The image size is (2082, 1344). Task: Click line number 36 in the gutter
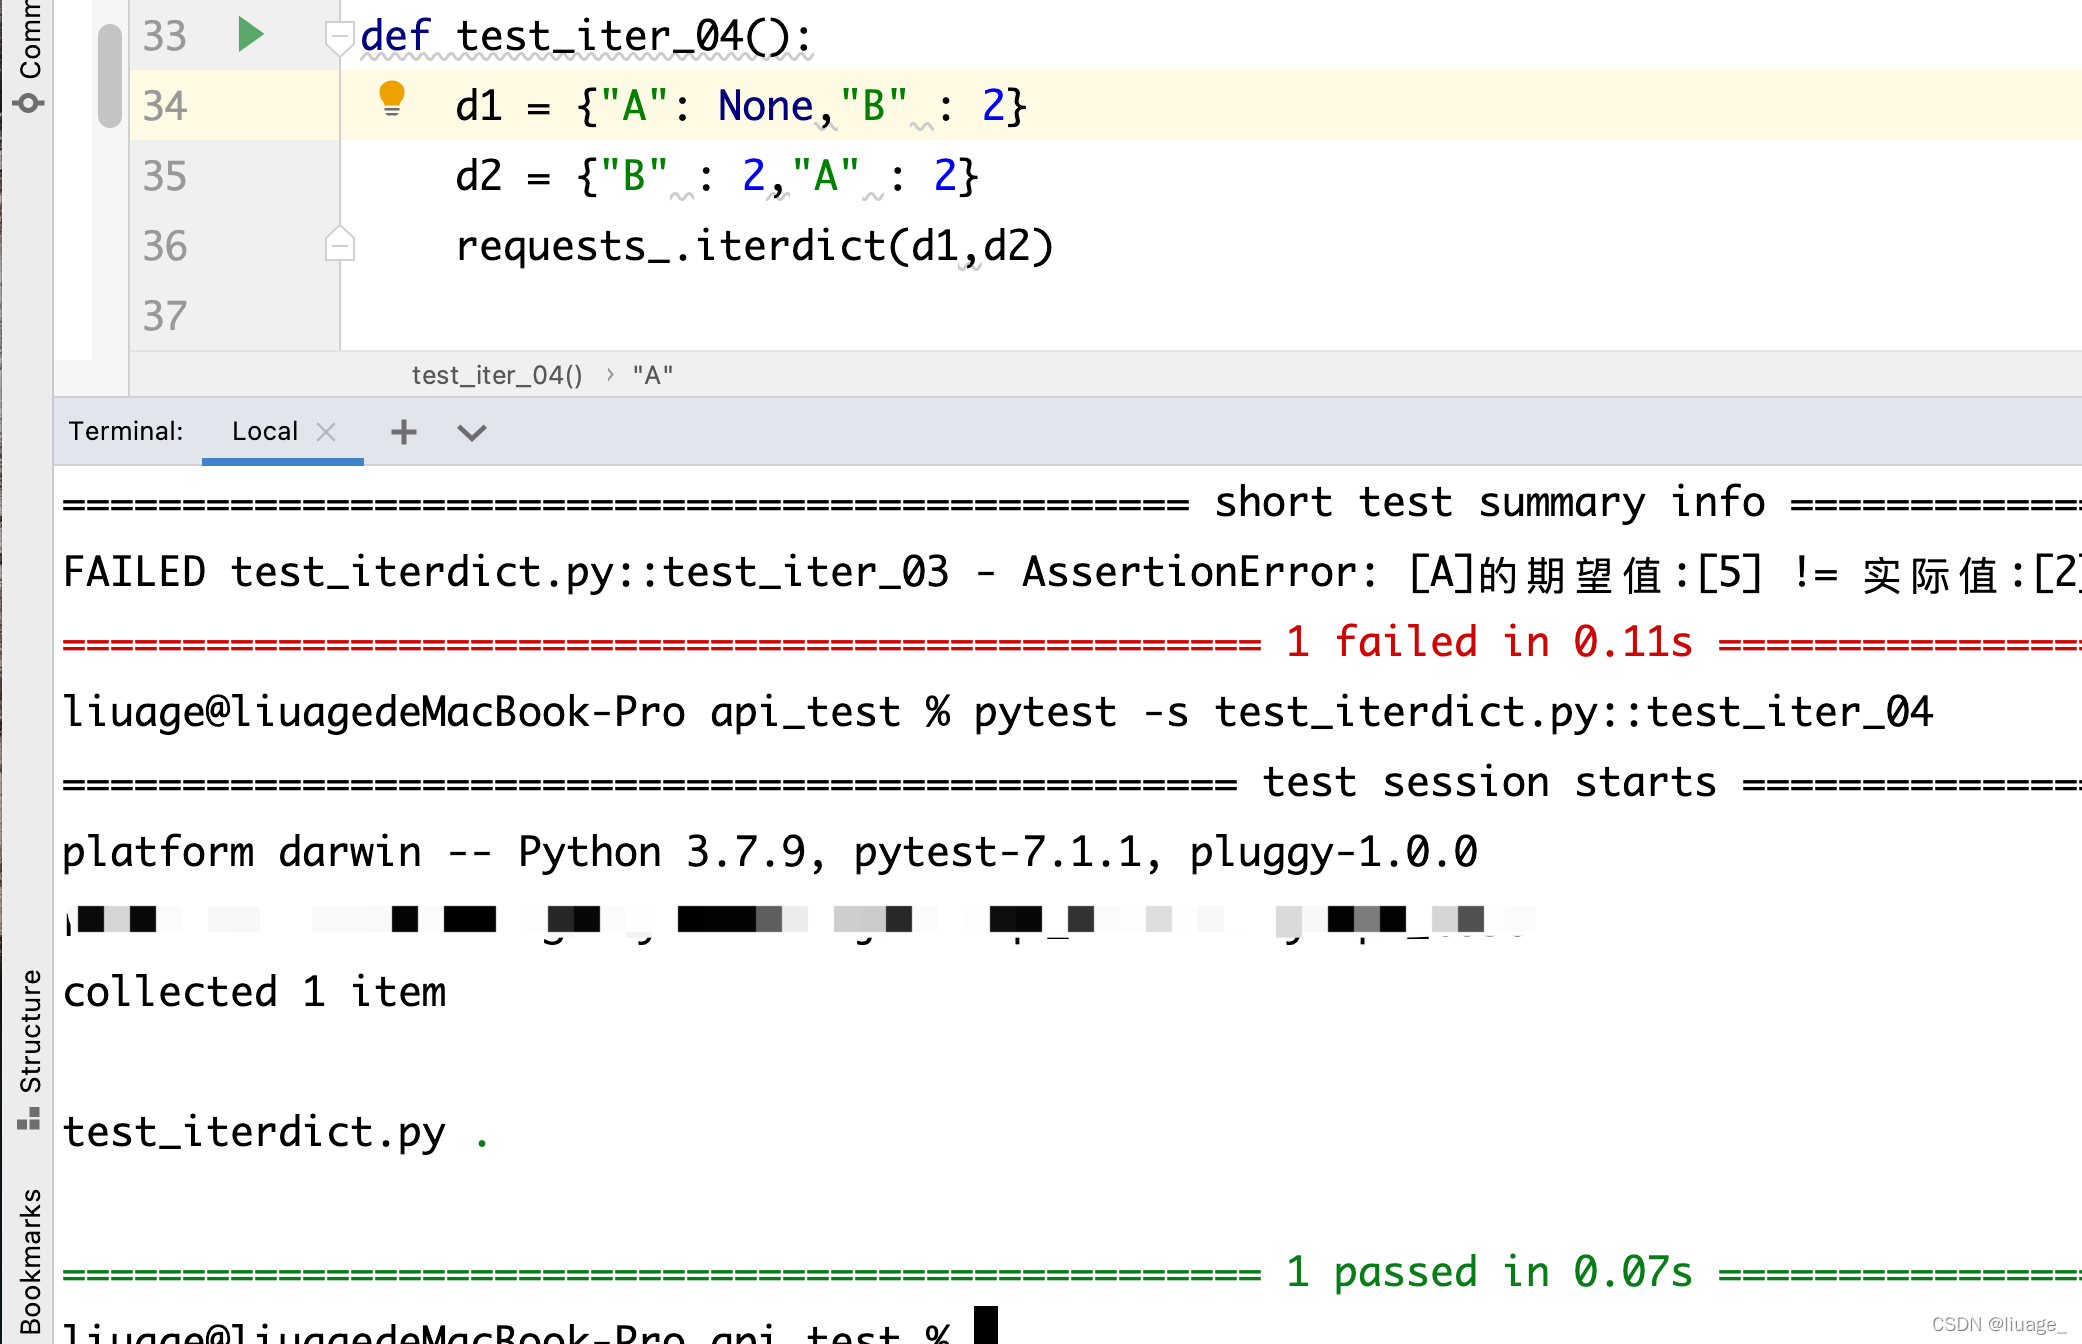pos(165,246)
